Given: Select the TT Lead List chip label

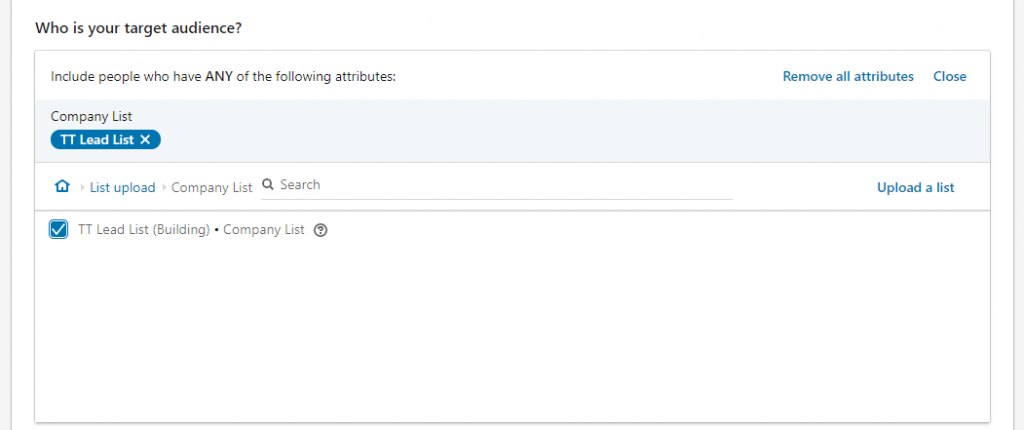Looking at the screenshot, I should click(97, 140).
